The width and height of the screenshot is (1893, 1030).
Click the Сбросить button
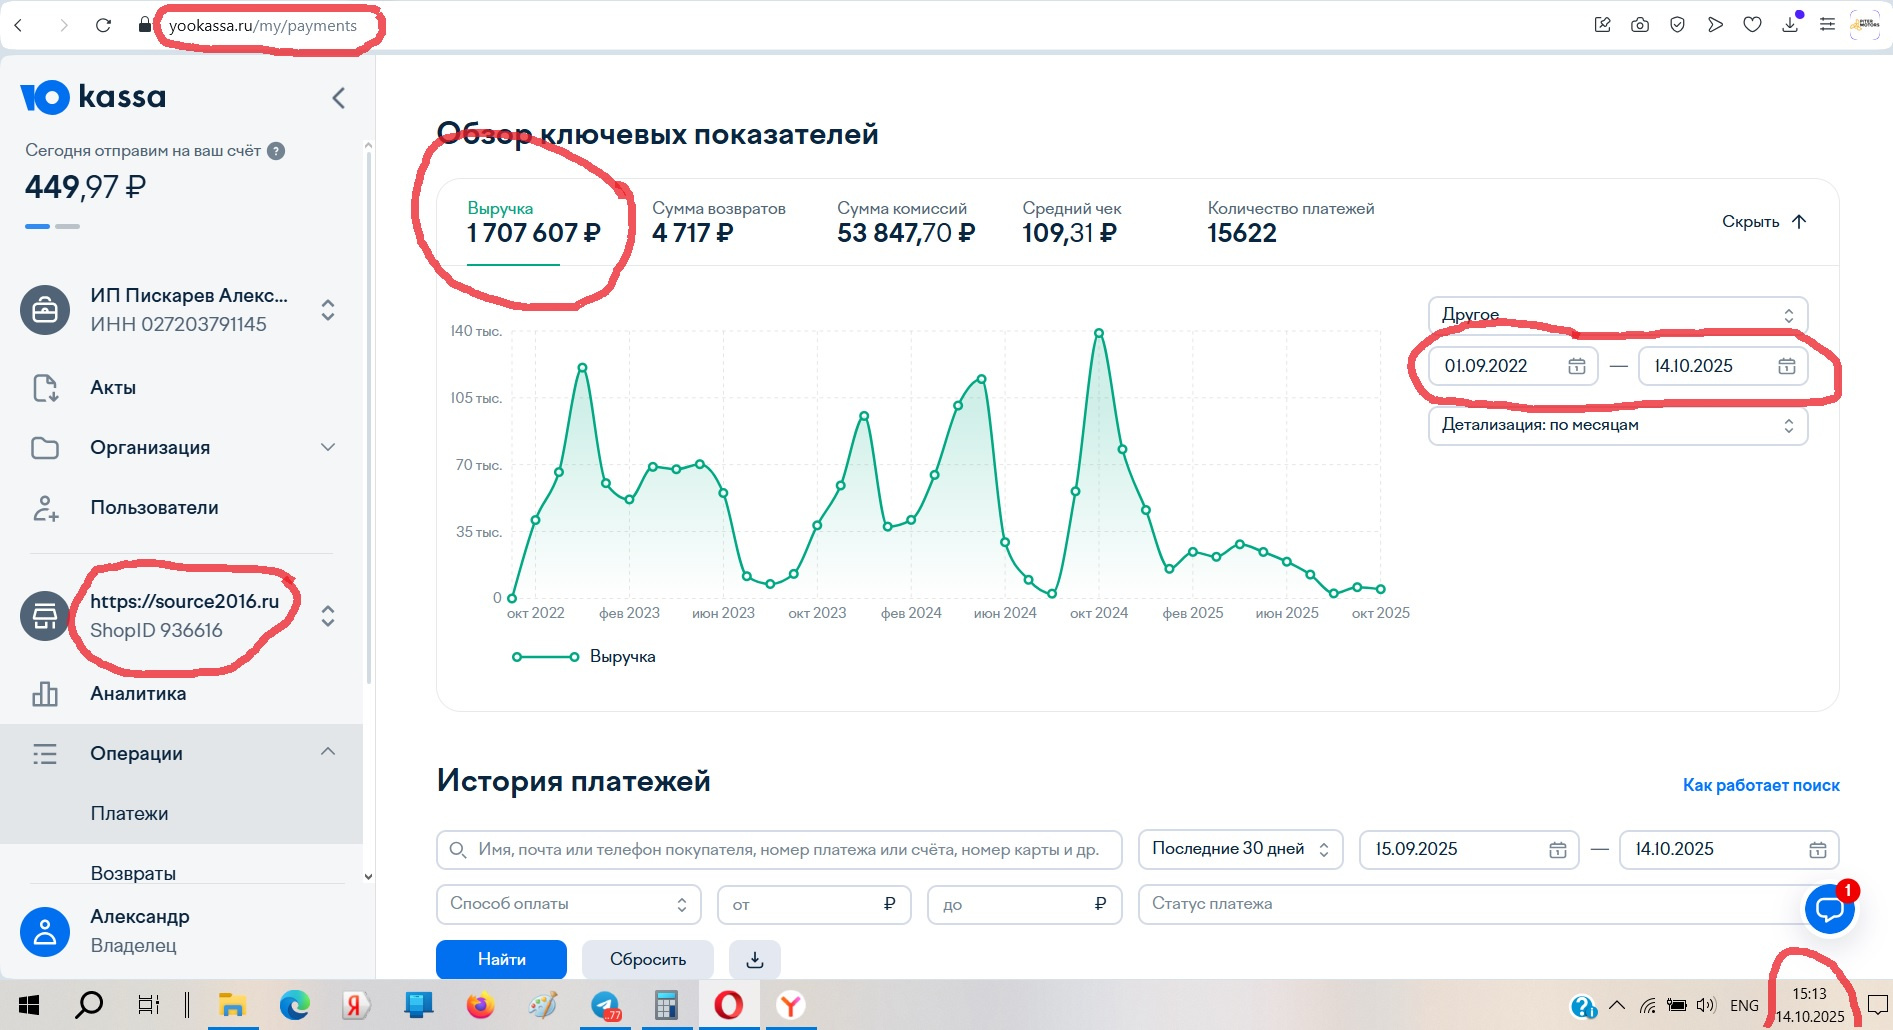click(x=648, y=960)
